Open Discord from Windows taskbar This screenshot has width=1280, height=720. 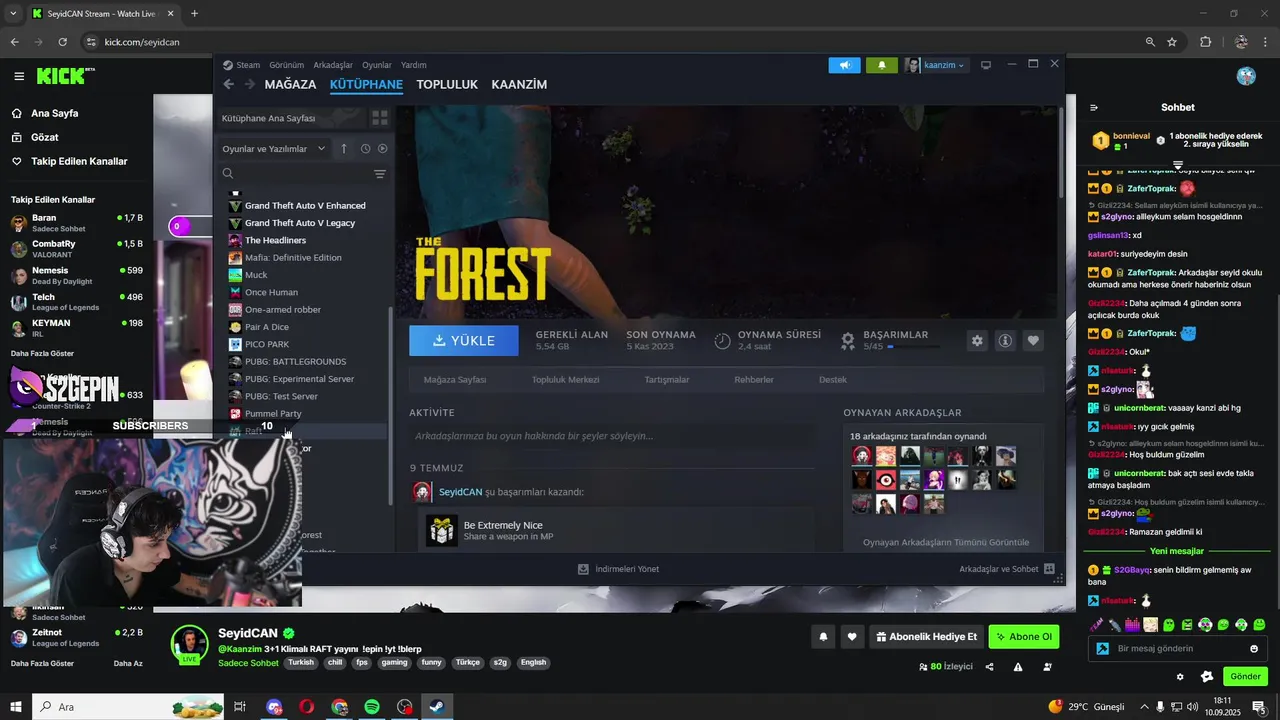274,707
